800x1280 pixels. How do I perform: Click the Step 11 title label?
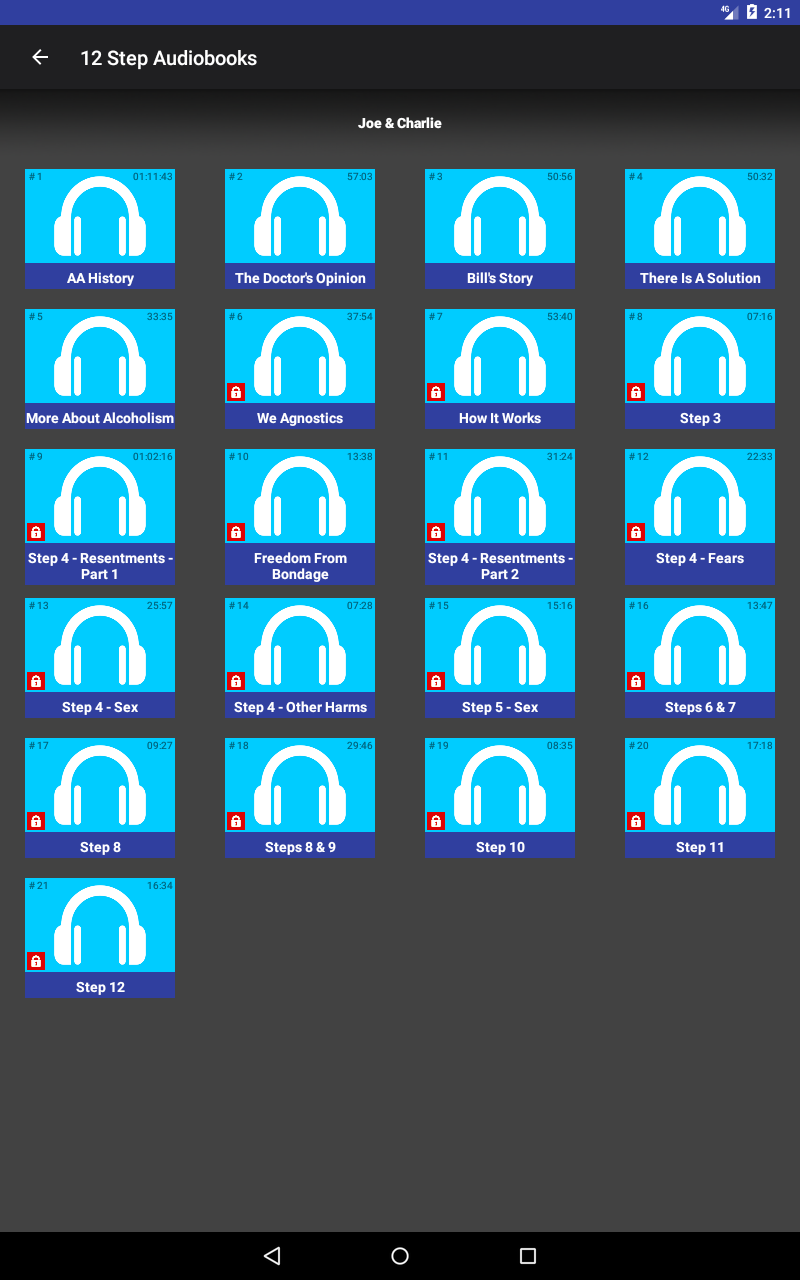(700, 847)
